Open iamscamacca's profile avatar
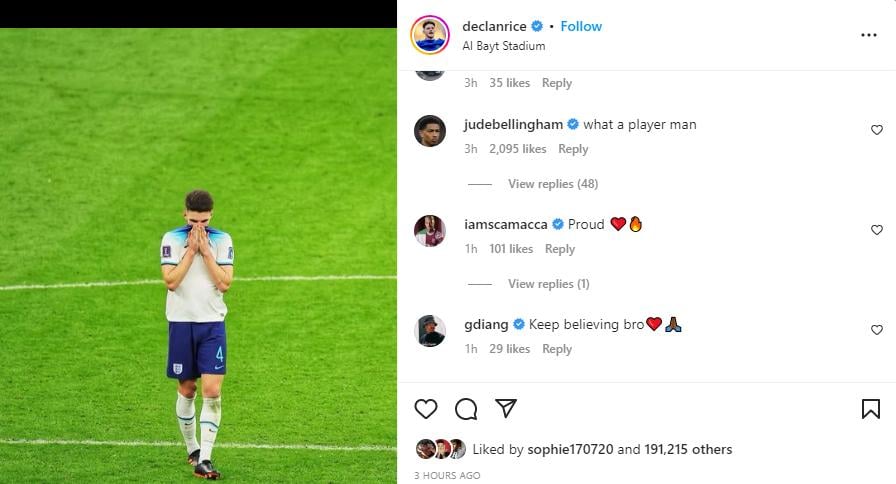 coord(430,231)
